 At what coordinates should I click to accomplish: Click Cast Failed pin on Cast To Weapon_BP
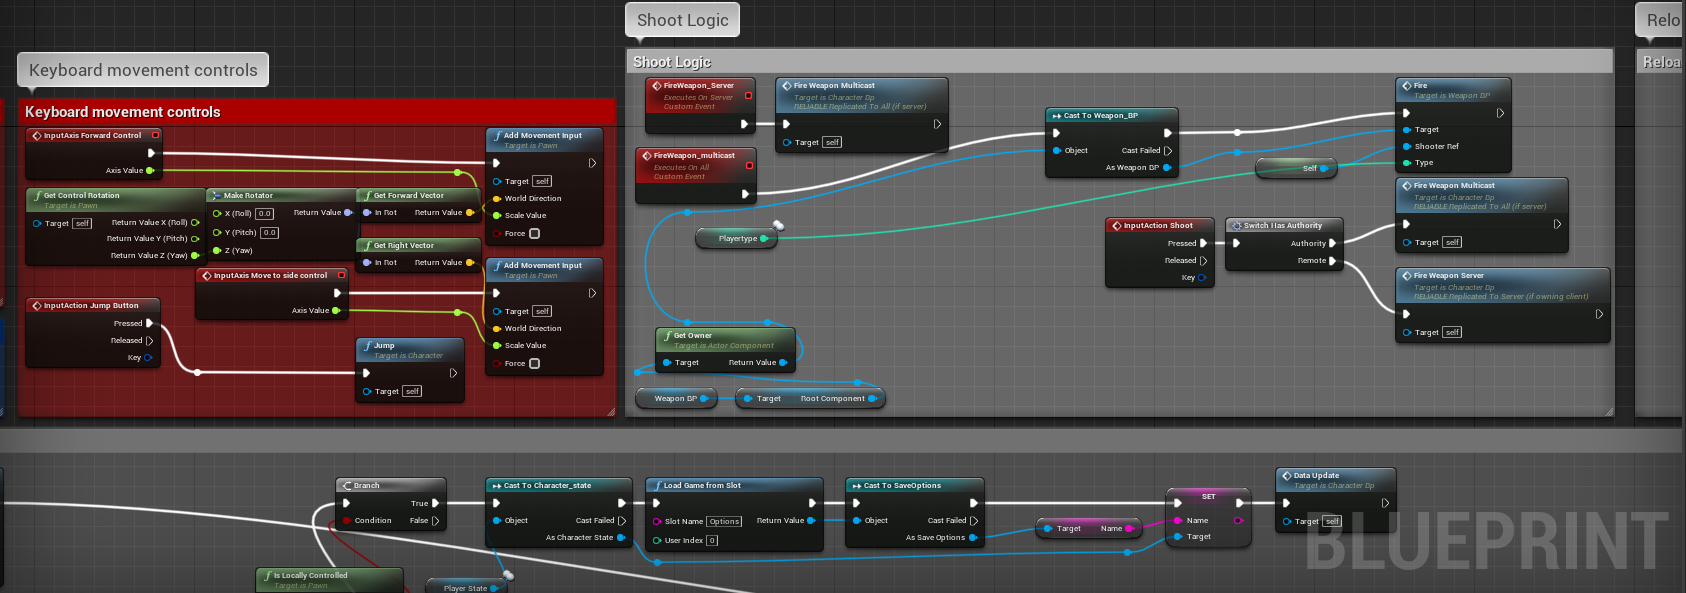pos(1167,150)
